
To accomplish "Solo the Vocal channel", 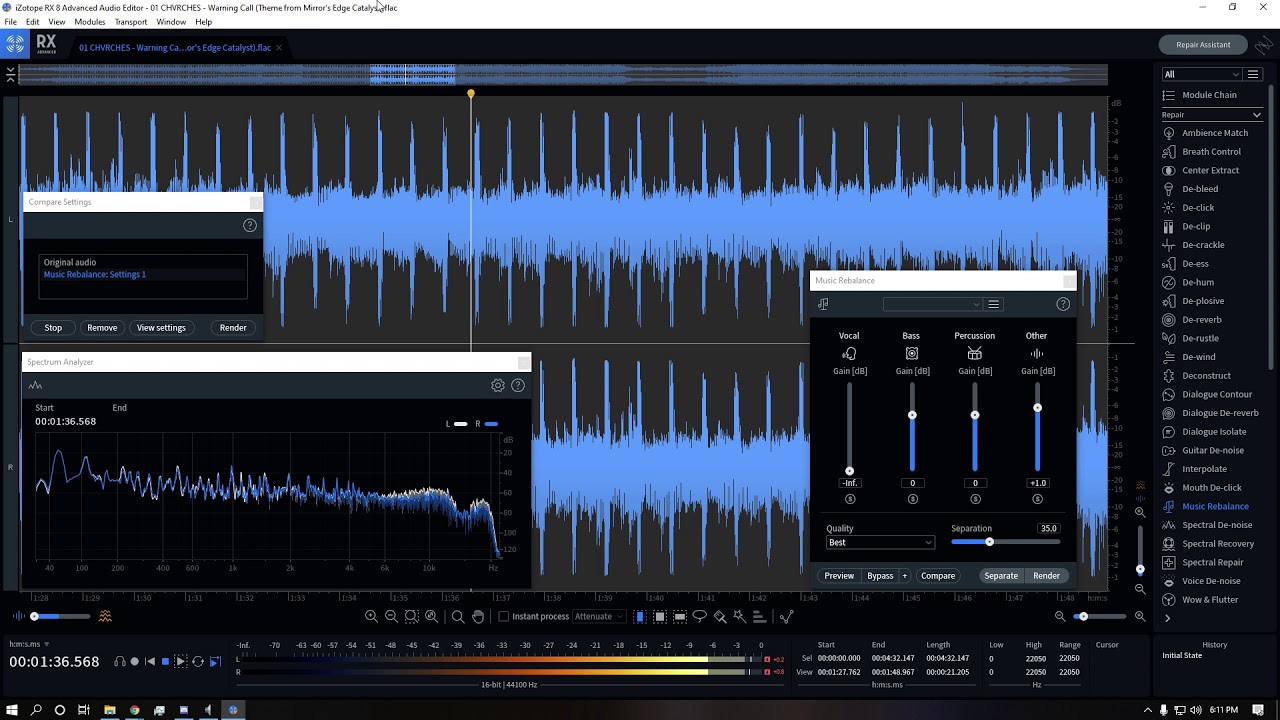I will pos(850,499).
